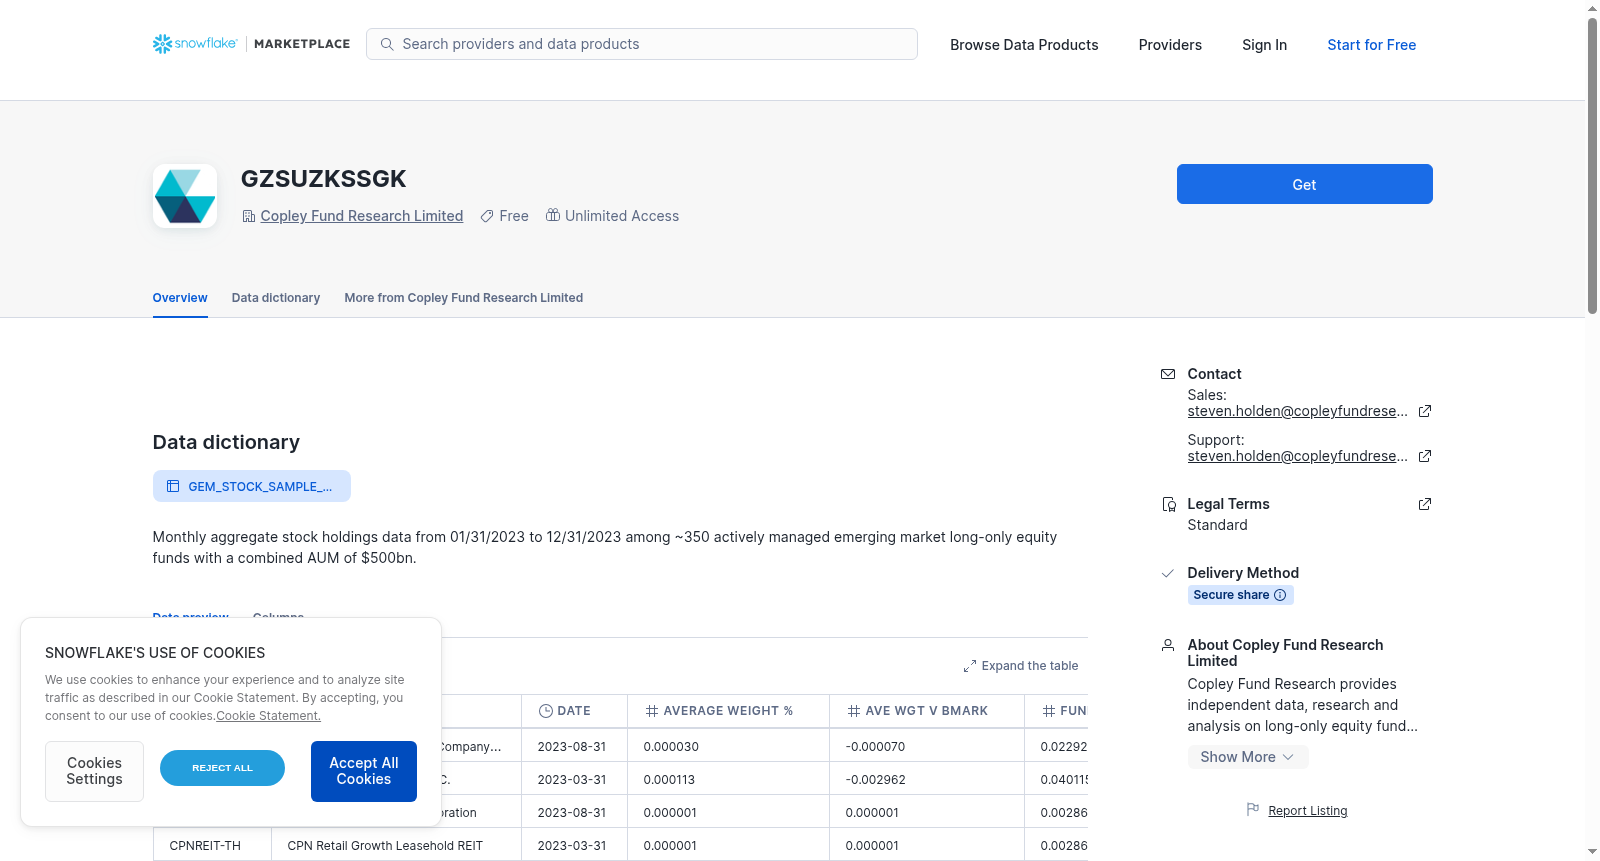Click Start for Free link
1600x861 pixels.
pyautogui.click(x=1372, y=45)
